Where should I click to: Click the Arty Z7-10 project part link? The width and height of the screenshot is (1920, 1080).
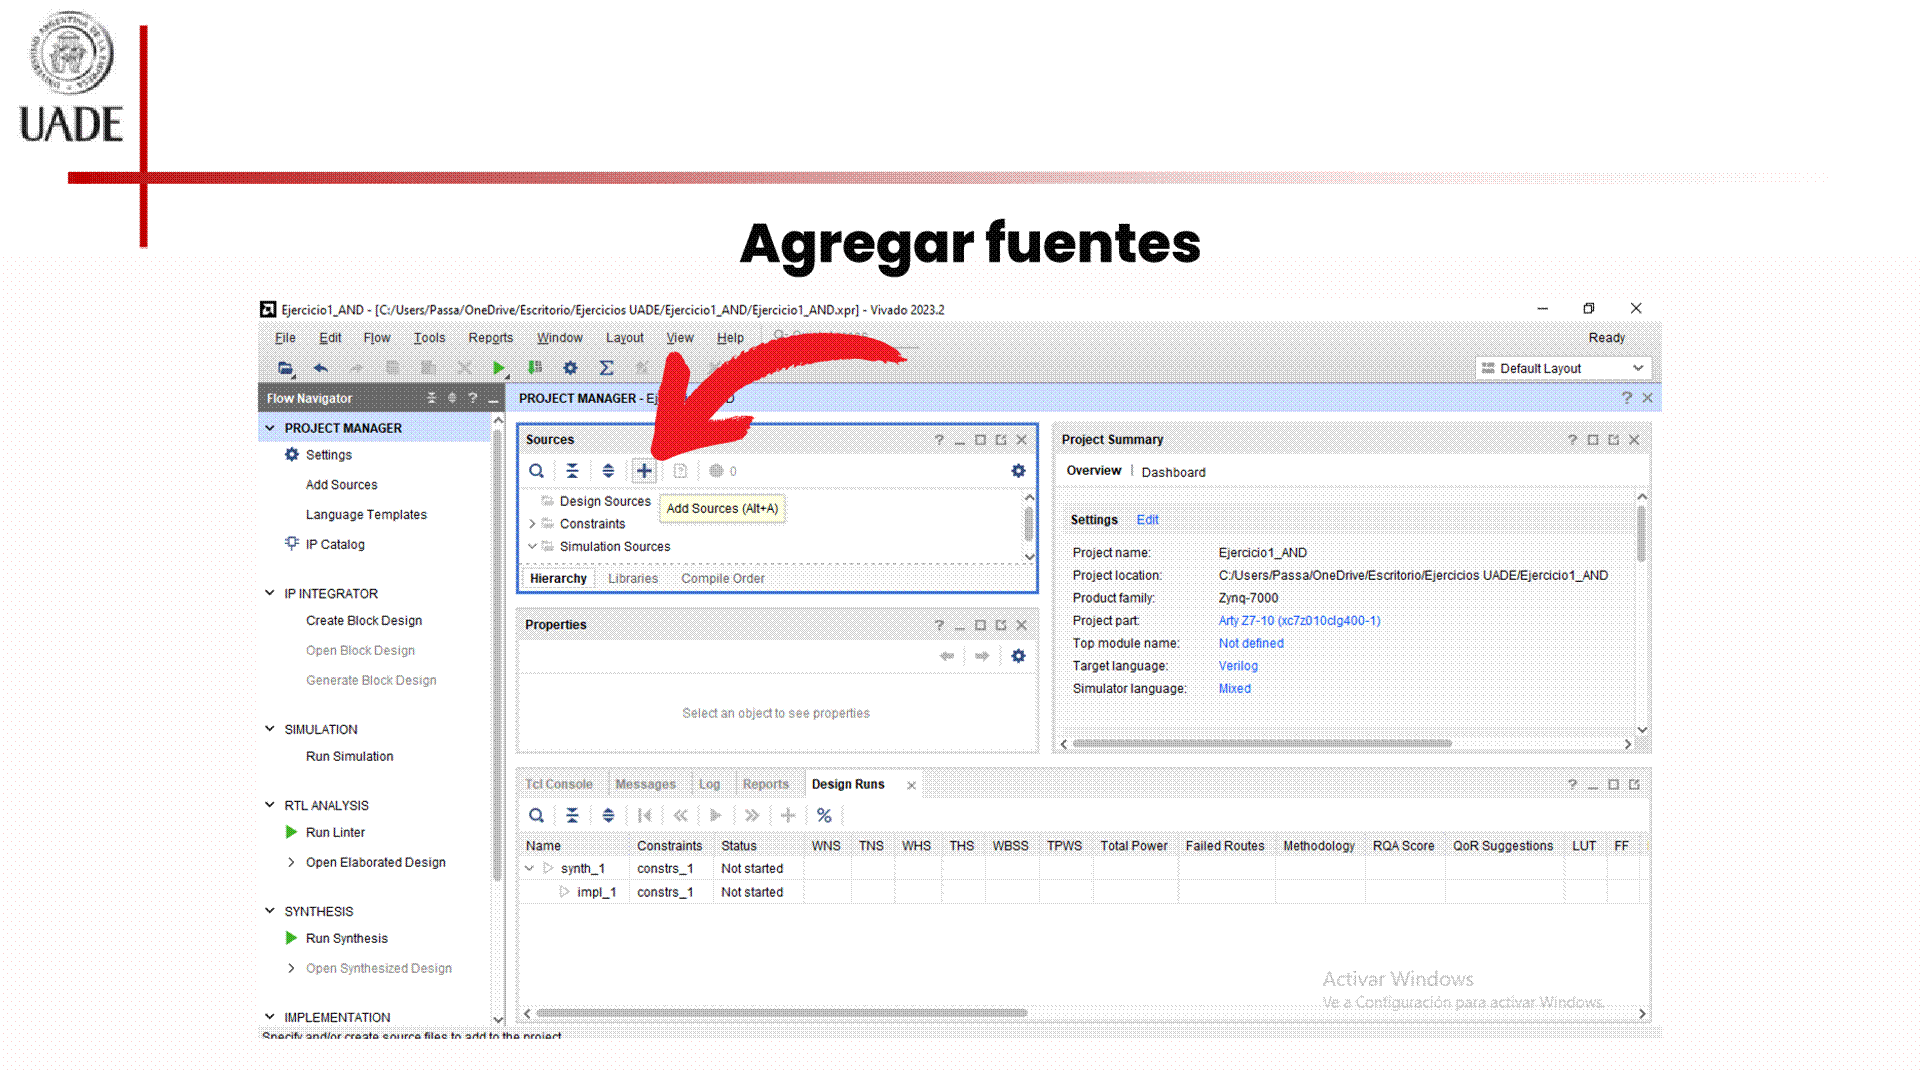1298,621
